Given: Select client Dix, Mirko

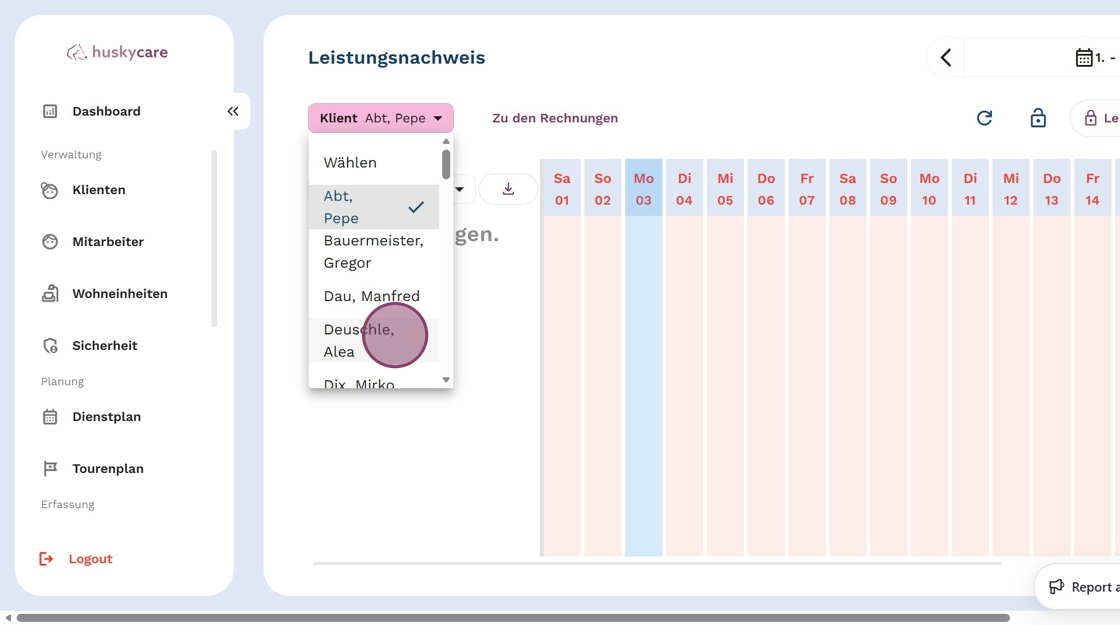Looking at the screenshot, I should [374, 382].
